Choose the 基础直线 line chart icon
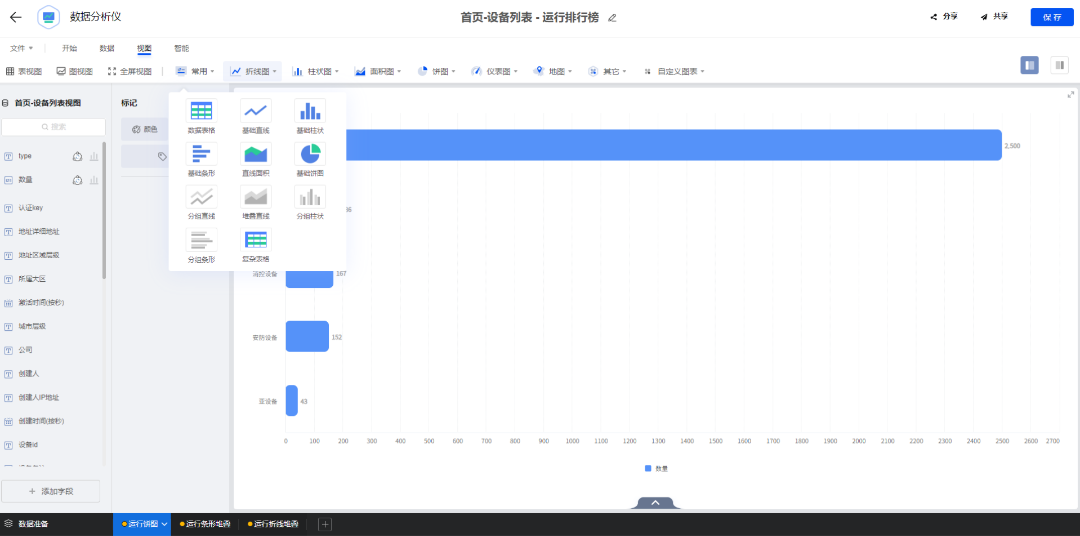 [256, 111]
